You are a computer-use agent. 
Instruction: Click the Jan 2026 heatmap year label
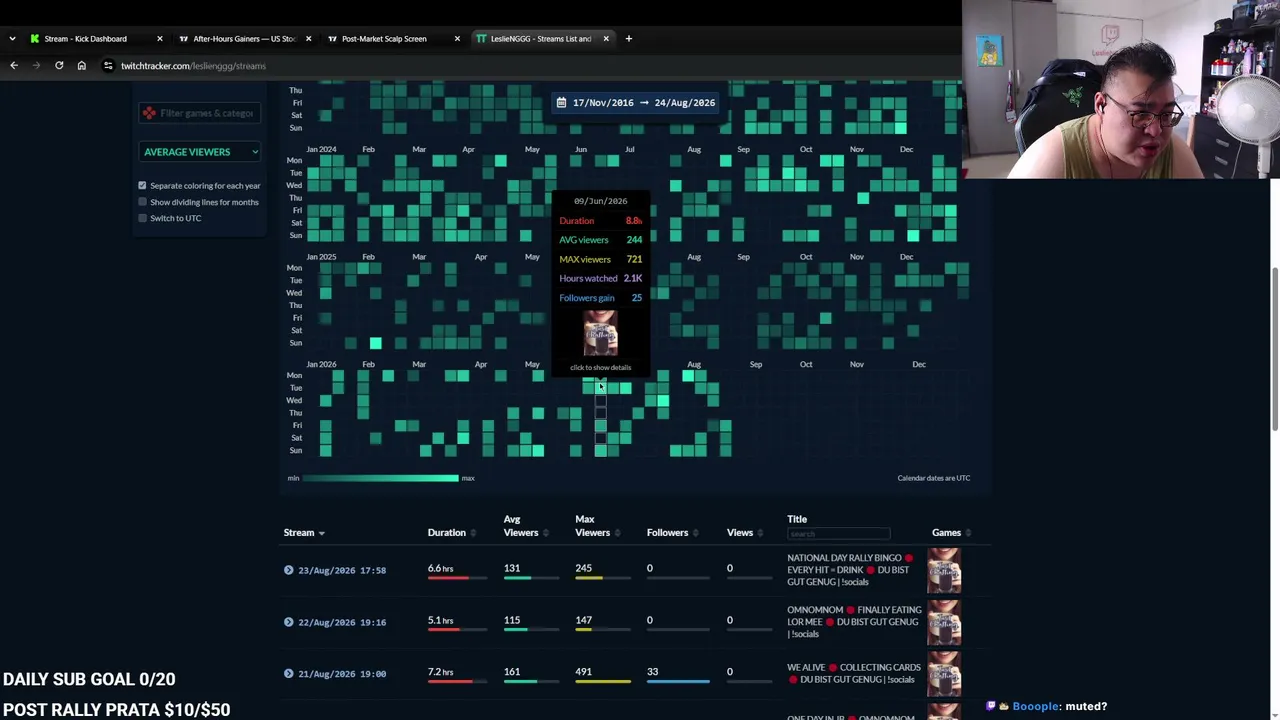tap(322, 365)
